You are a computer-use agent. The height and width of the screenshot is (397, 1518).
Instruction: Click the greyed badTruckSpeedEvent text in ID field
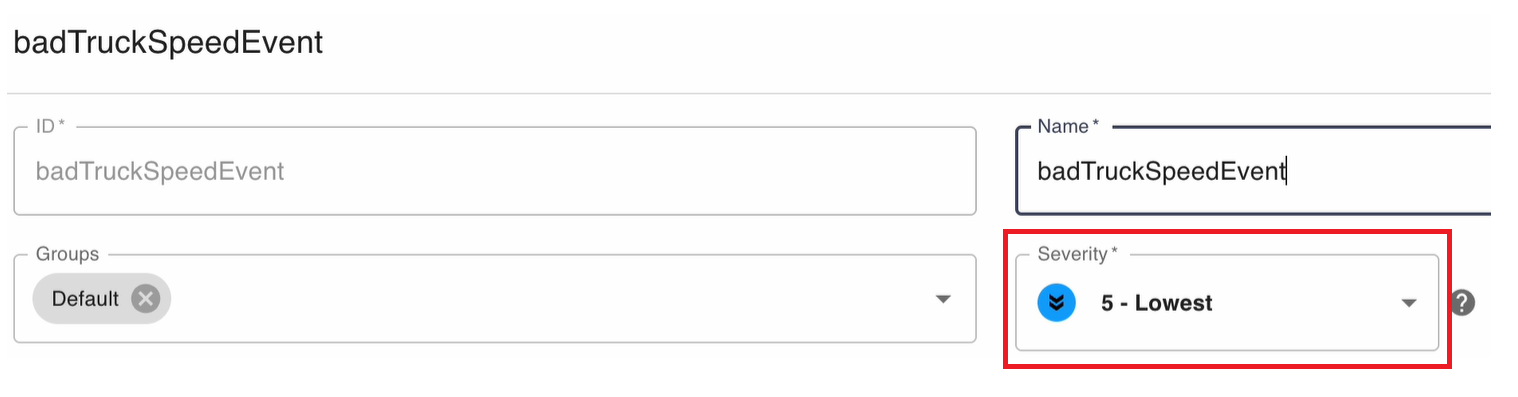(x=160, y=171)
